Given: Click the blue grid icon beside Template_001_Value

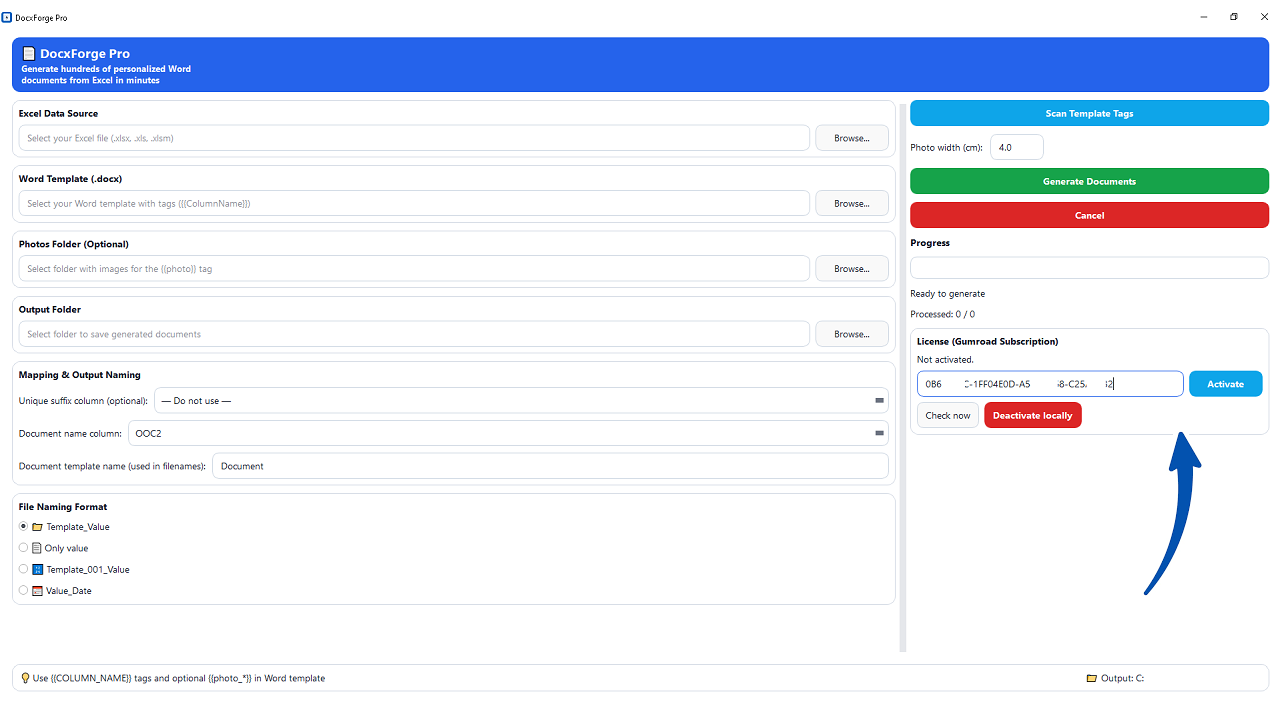Looking at the screenshot, I should (x=37, y=568).
